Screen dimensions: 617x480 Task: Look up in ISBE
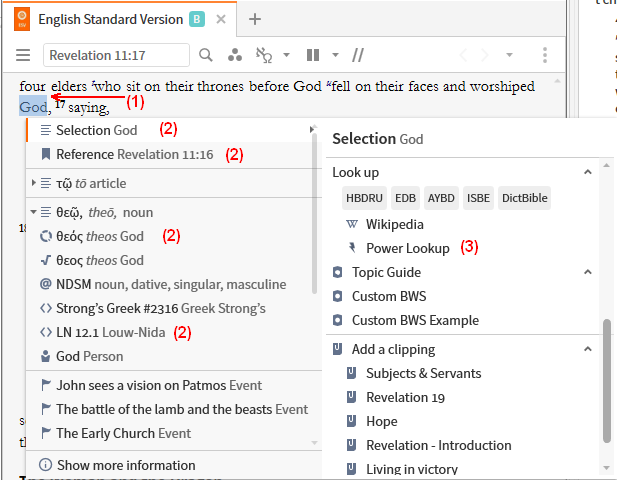coord(478,198)
